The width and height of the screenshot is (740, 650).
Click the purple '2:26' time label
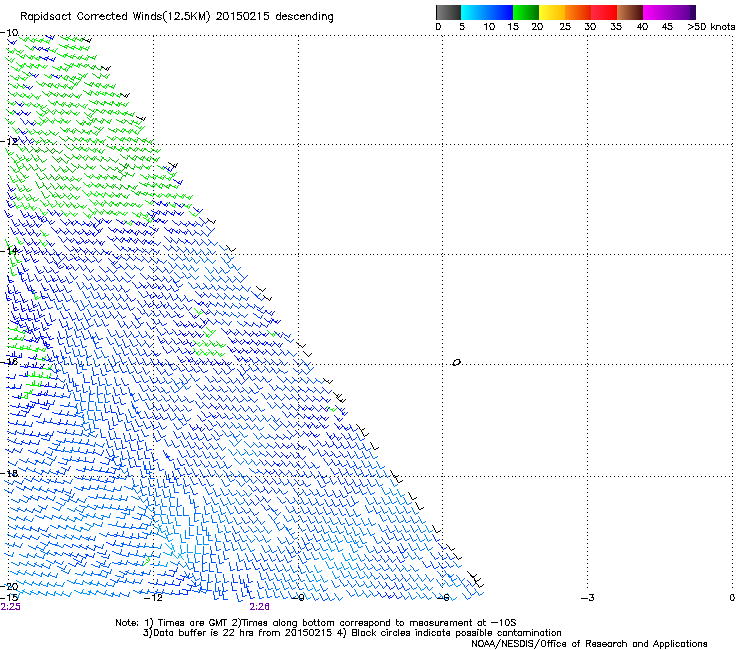click(x=260, y=607)
